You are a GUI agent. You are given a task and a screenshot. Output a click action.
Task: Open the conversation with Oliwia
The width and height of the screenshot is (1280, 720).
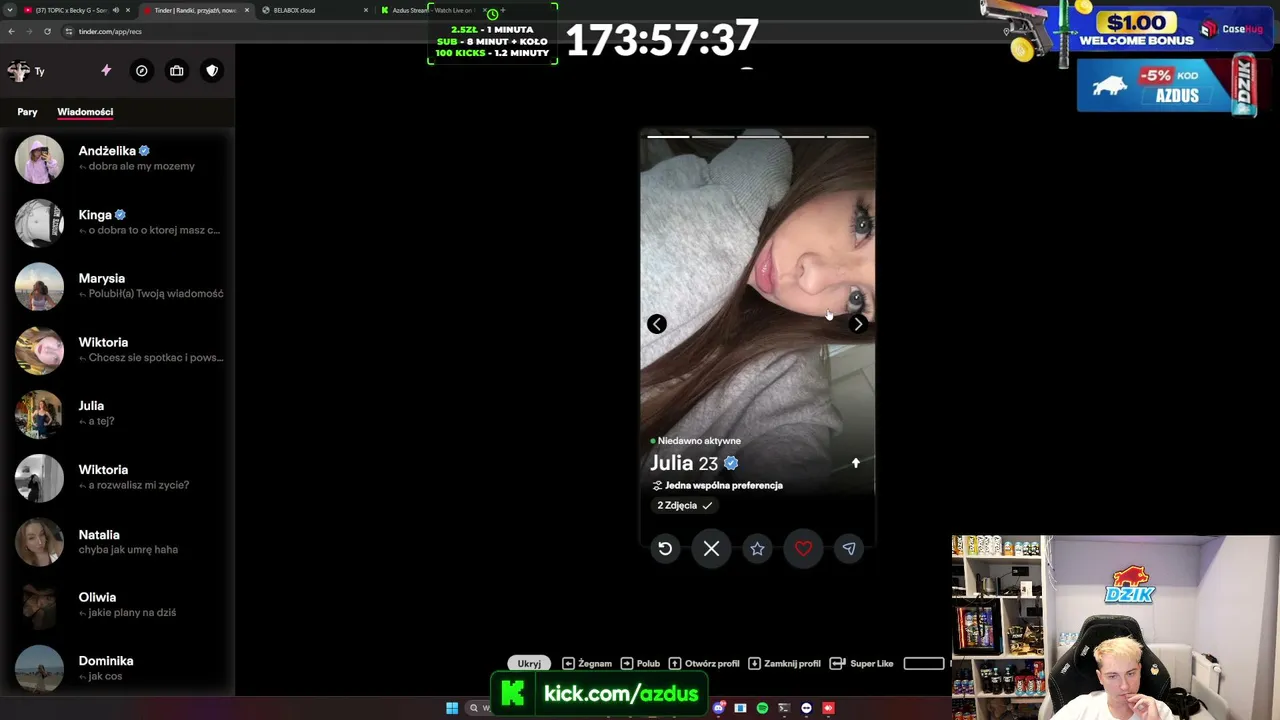tap(117, 605)
